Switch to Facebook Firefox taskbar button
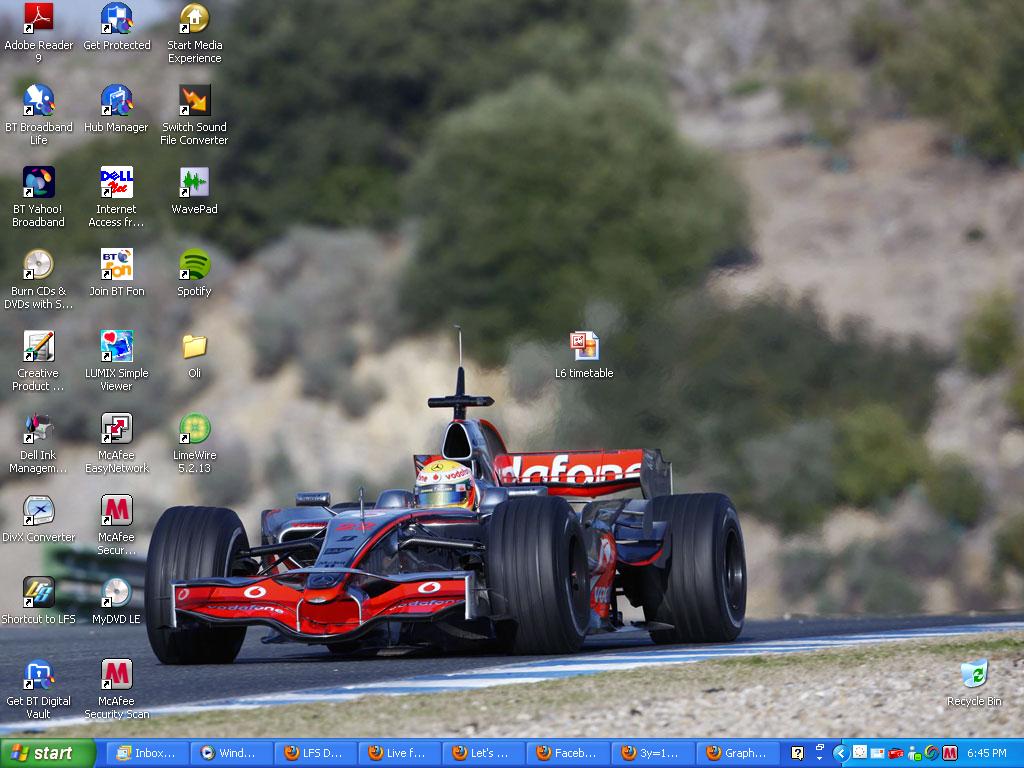The height and width of the screenshot is (768, 1024). [568, 753]
